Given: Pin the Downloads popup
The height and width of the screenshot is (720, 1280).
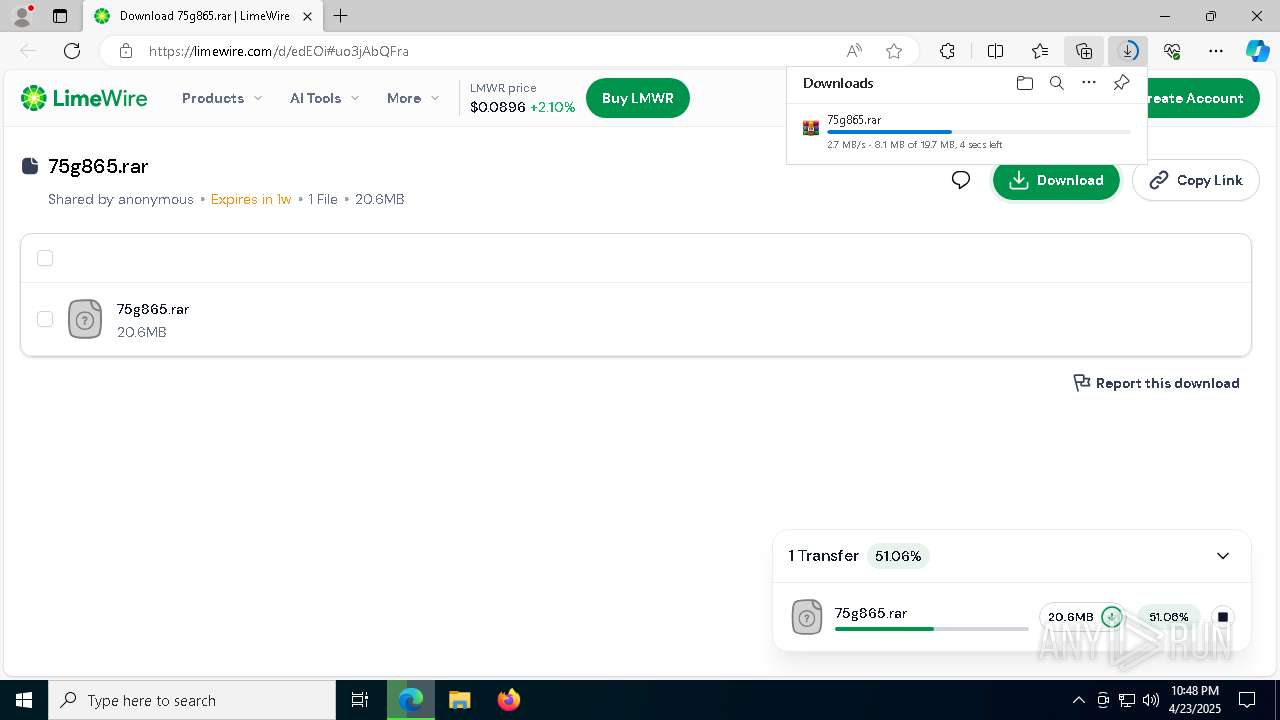Looking at the screenshot, I should [x=1121, y=83].
